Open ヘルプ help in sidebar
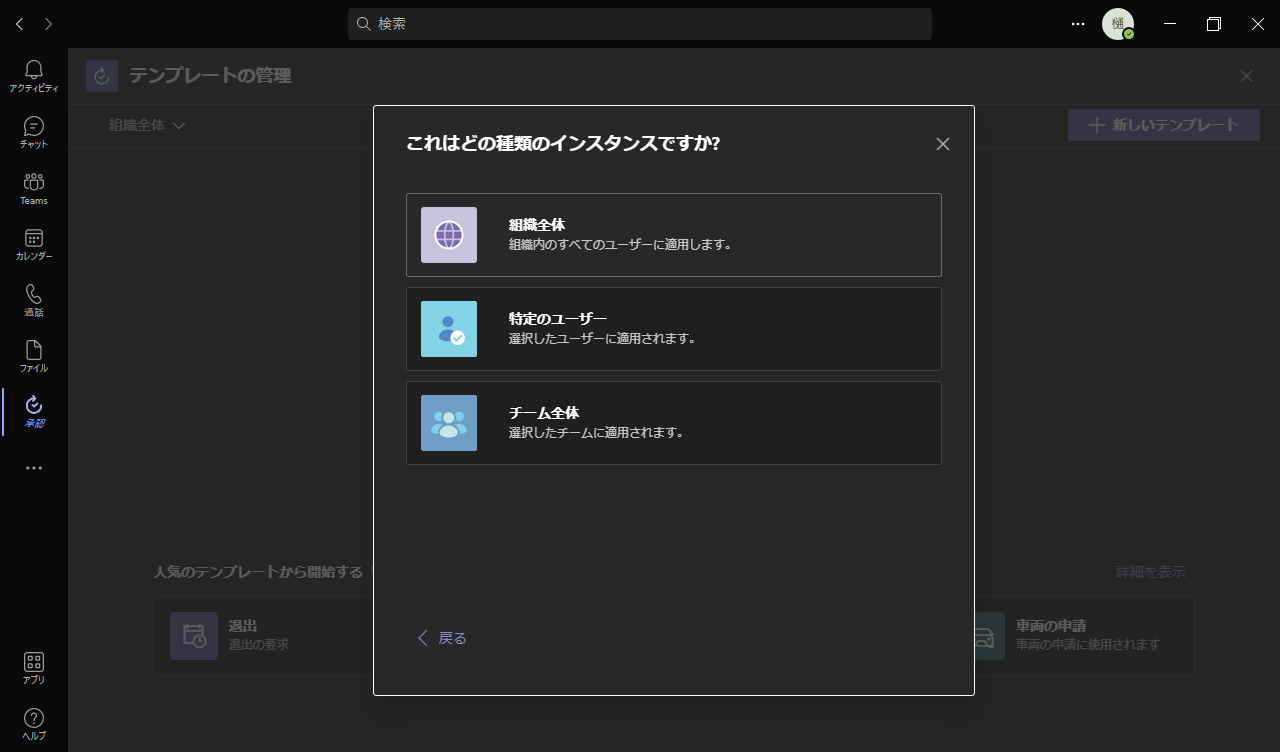Viewport: 1280px width, 752px height. coord(34,724)
